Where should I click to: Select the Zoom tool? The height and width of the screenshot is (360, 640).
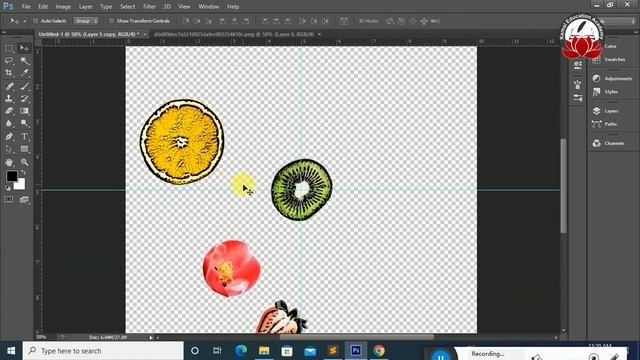click(24, 162)
